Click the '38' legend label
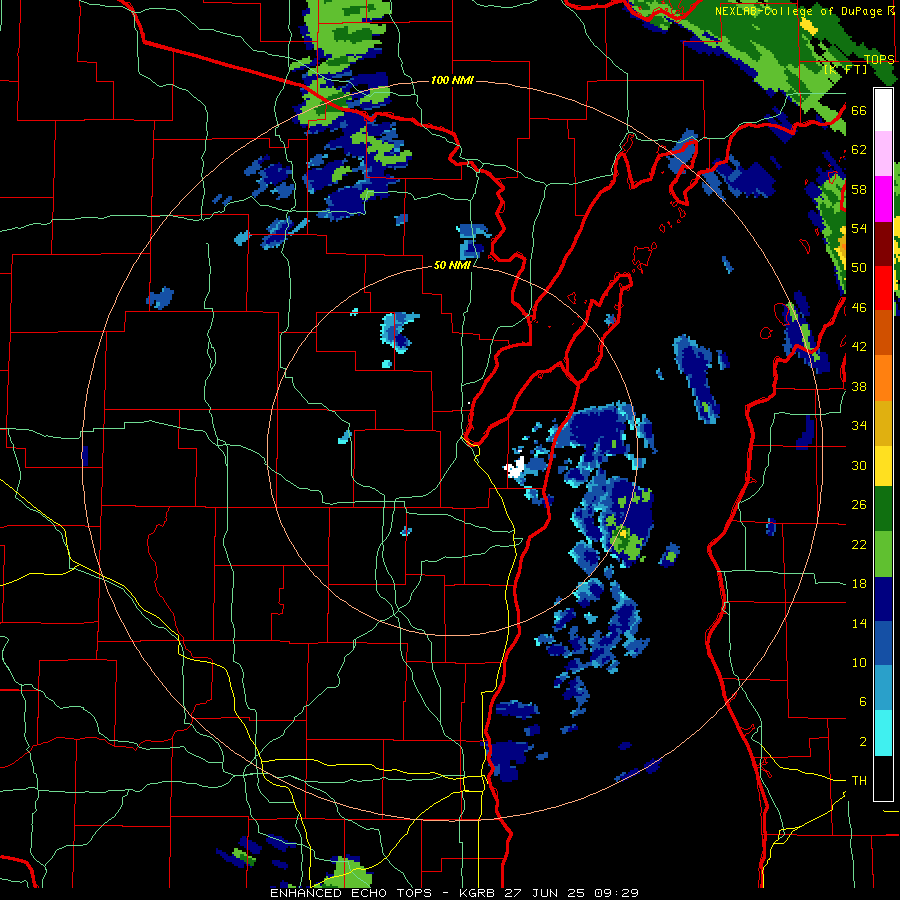The image size is (900, 900). (x=859, y=386)
